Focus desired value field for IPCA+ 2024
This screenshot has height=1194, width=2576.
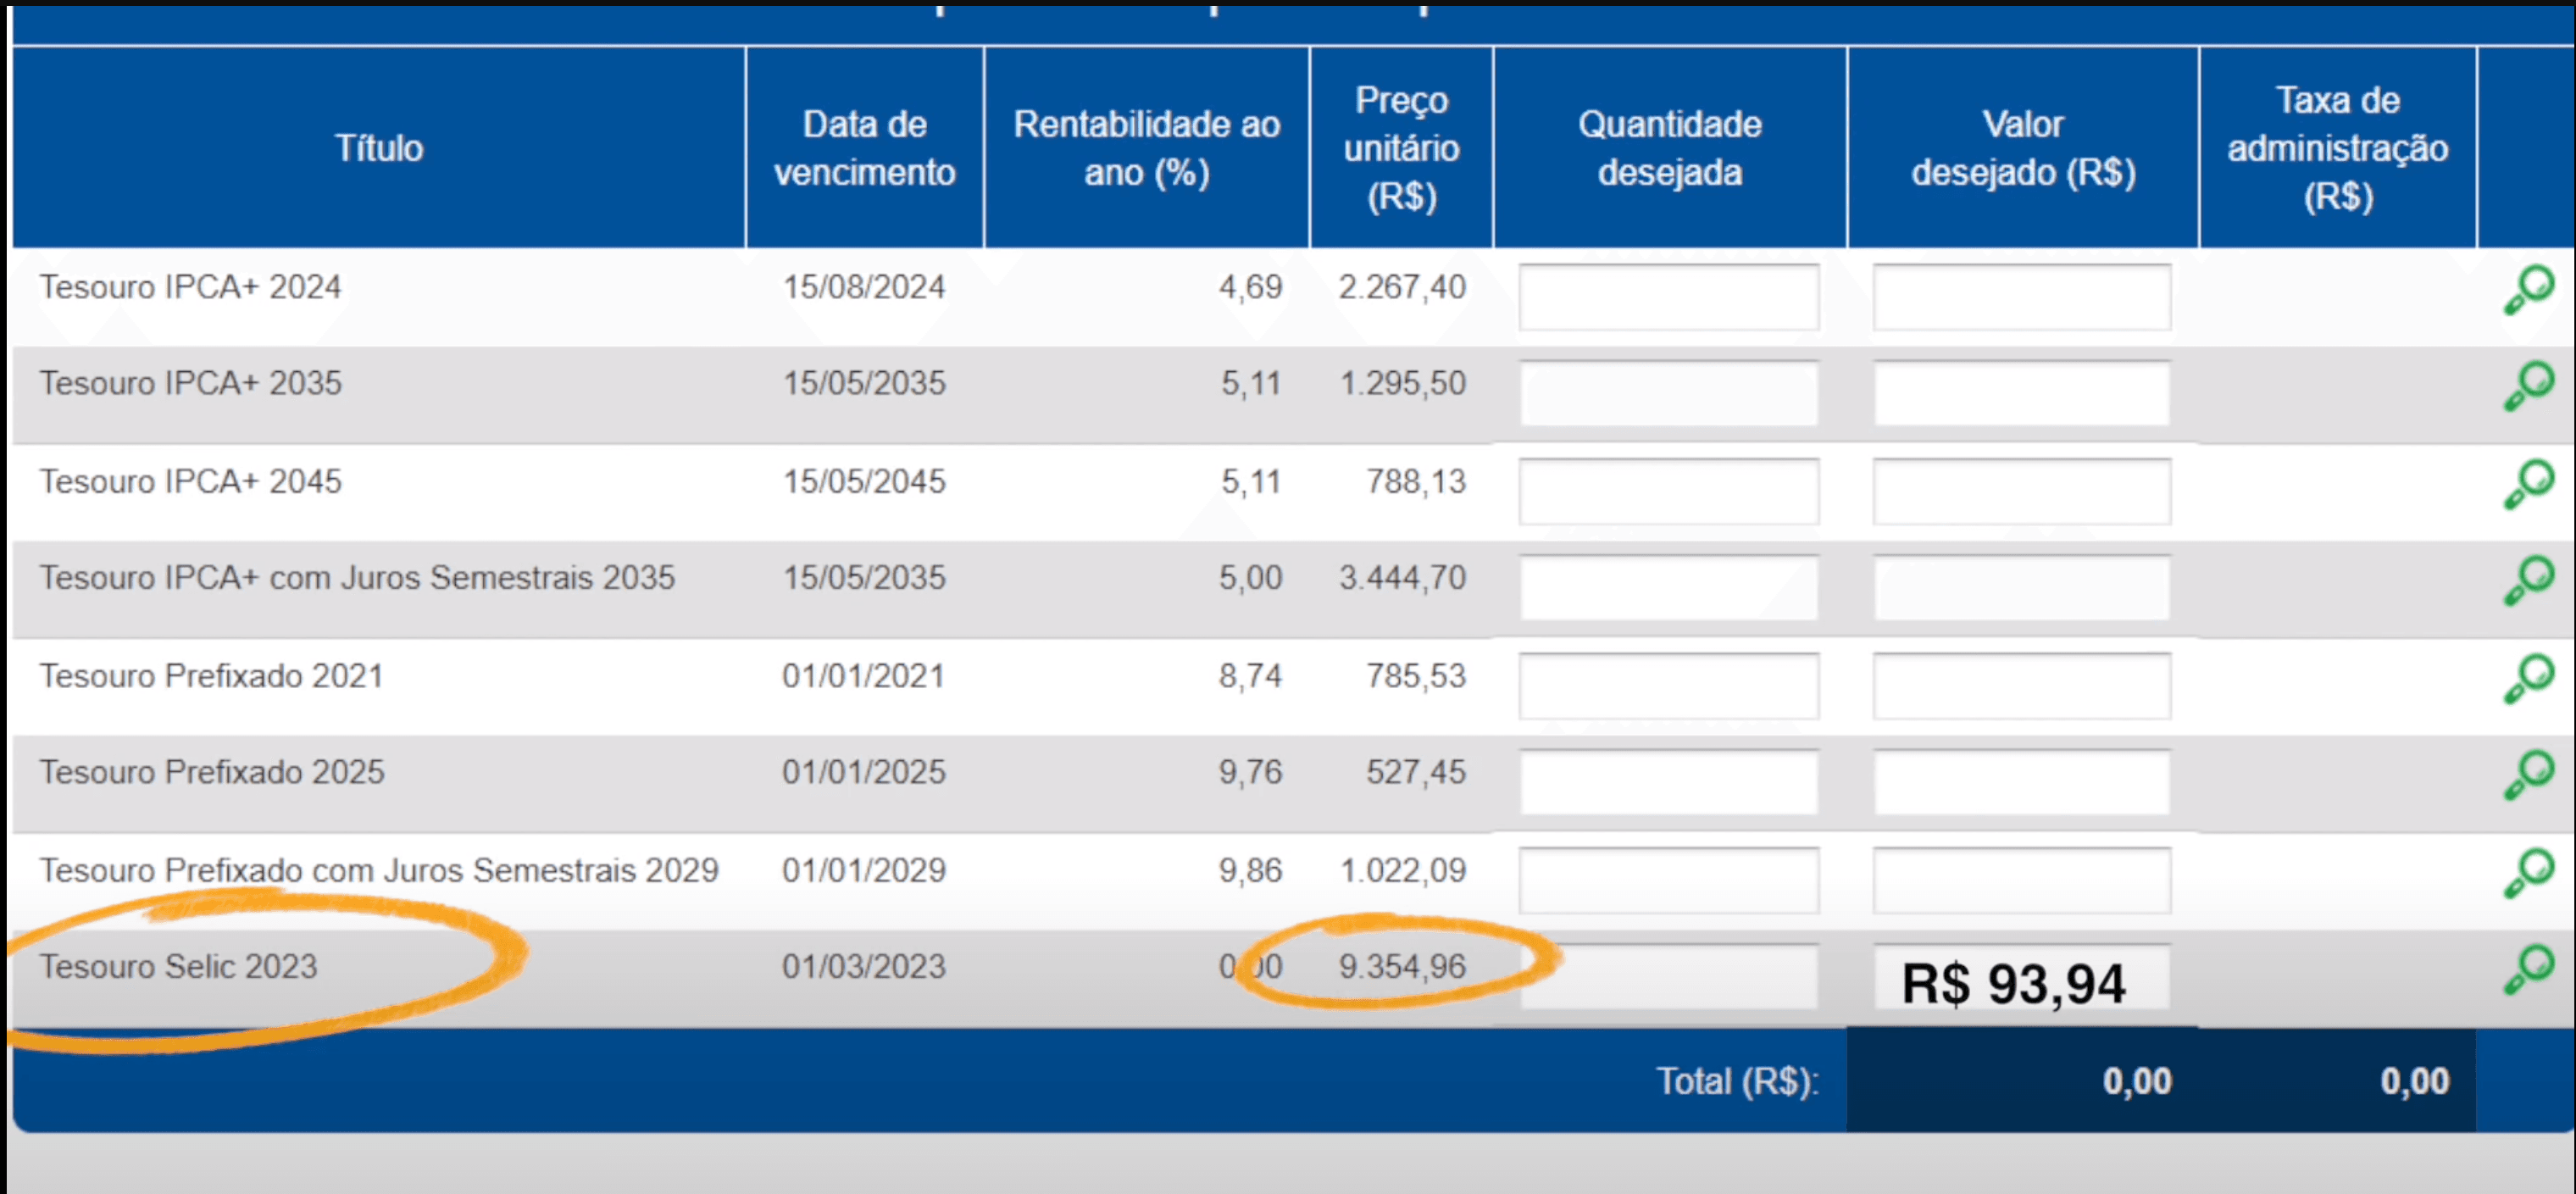point(2021,297)
